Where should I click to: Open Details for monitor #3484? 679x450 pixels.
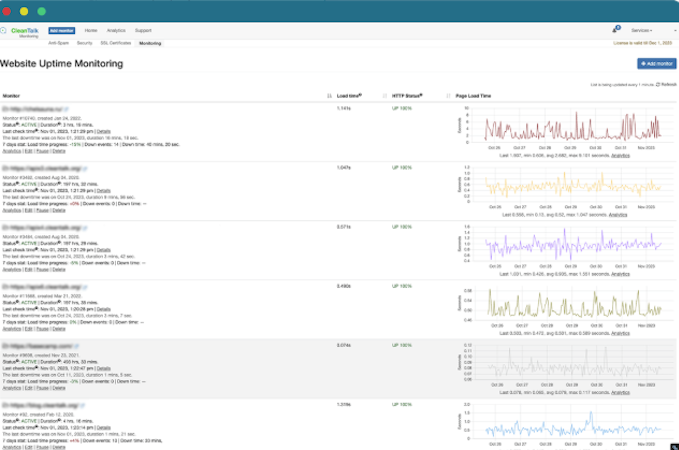(103, 250)
